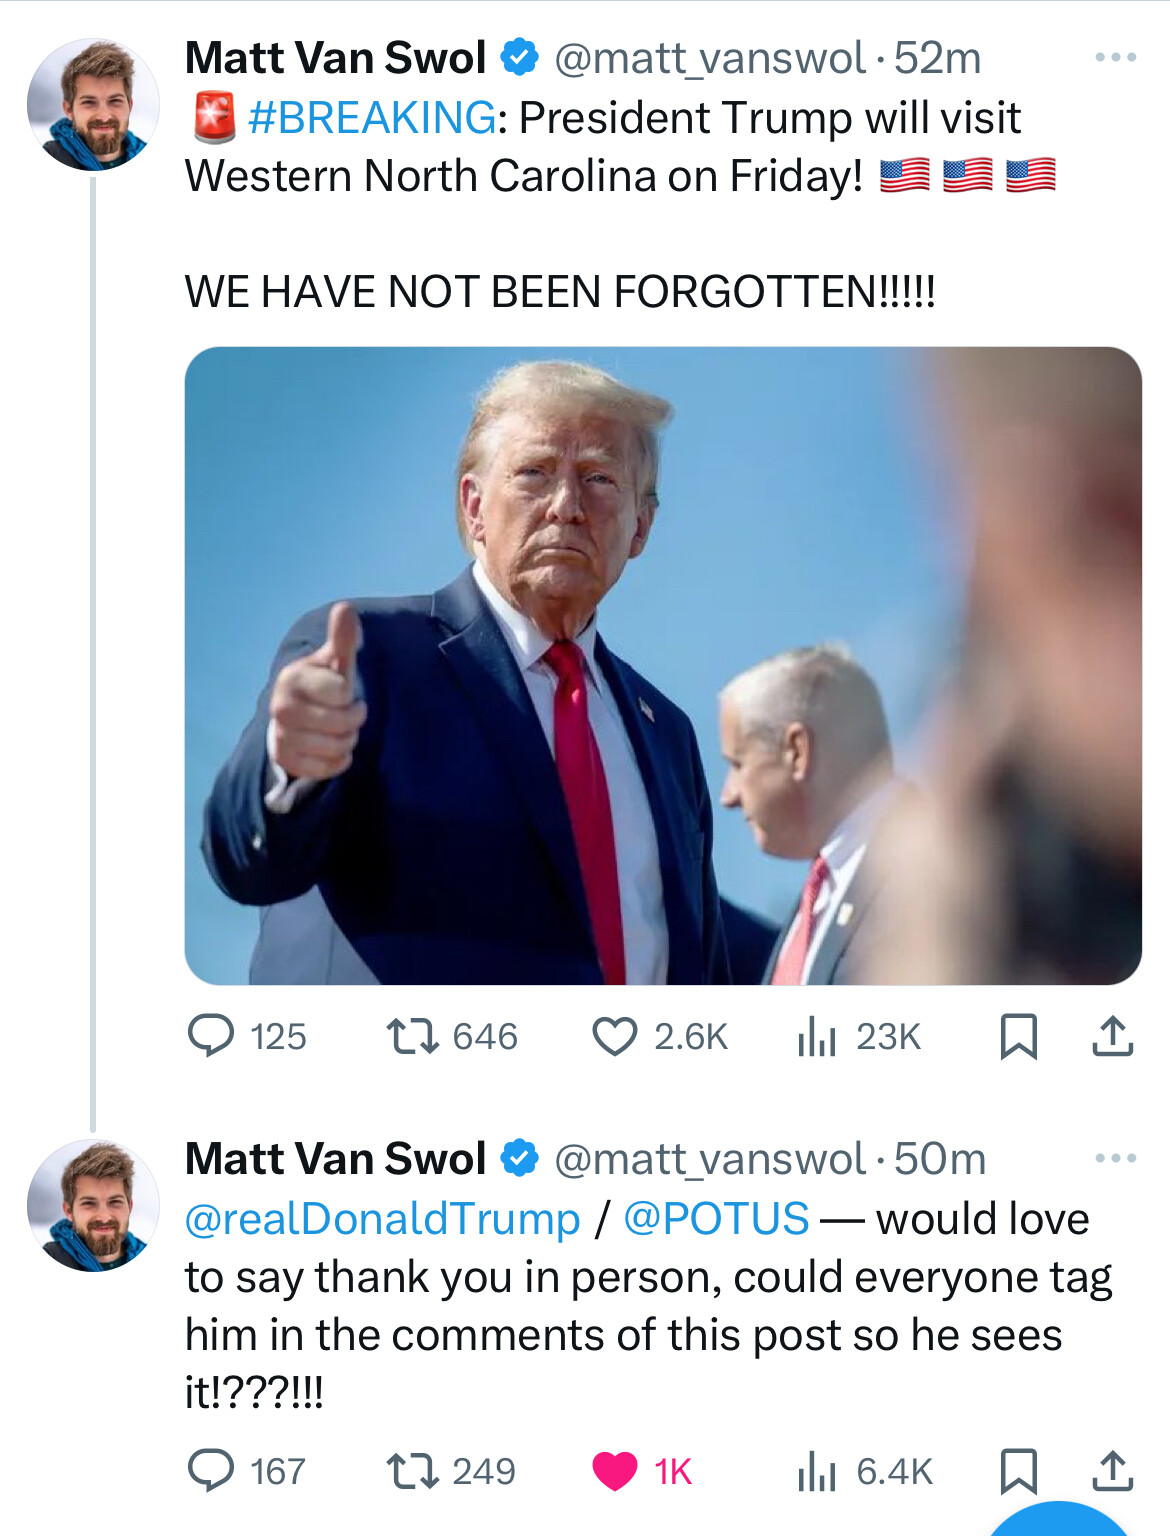Open the first tweet's more options menu
Viewport: 1170px width, 1536px height.
tap(1115, 58)
